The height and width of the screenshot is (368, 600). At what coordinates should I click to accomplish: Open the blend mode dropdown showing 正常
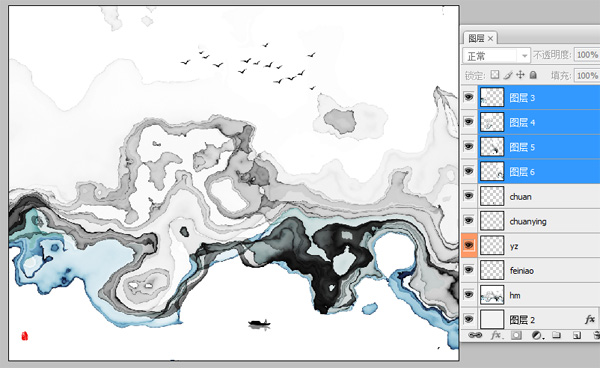(496, 56)
